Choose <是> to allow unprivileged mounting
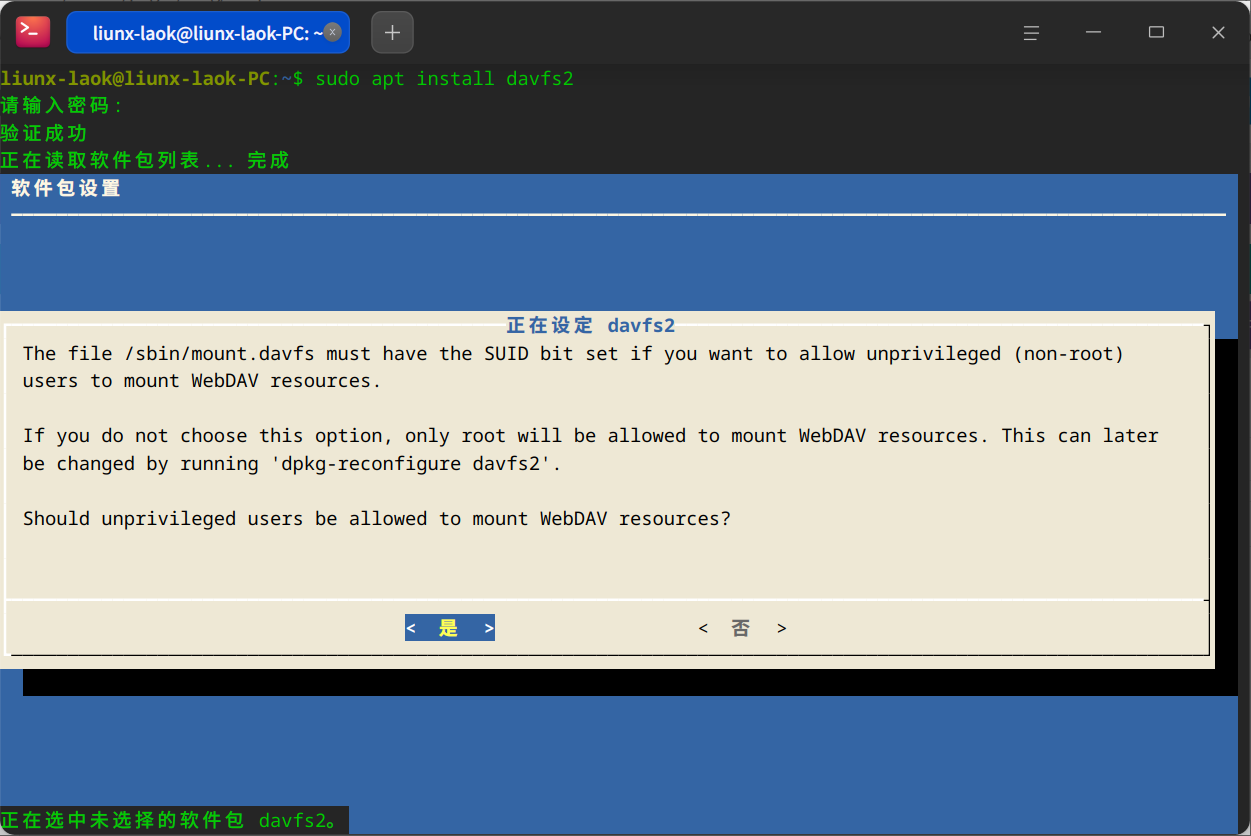The width and height of the screenshot is (1251, 836). click(449, 628)
